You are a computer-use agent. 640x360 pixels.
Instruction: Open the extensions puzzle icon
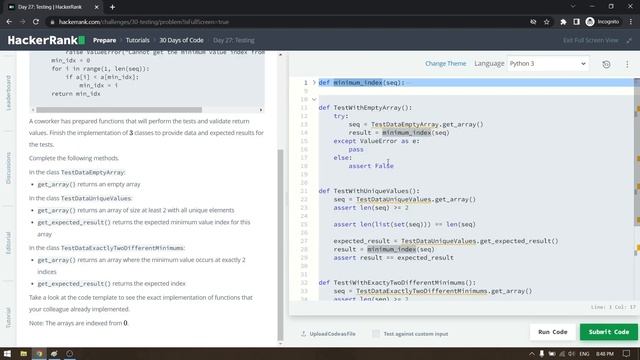tap(563, 22)
